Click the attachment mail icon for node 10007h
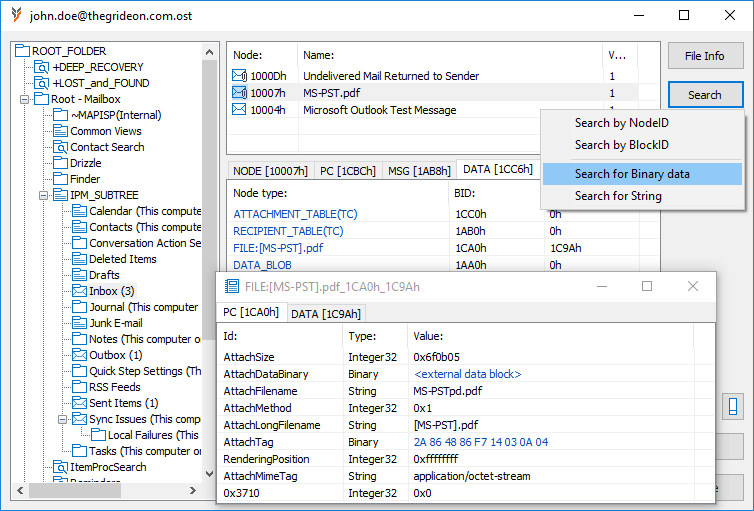 (x=239, y=93)
